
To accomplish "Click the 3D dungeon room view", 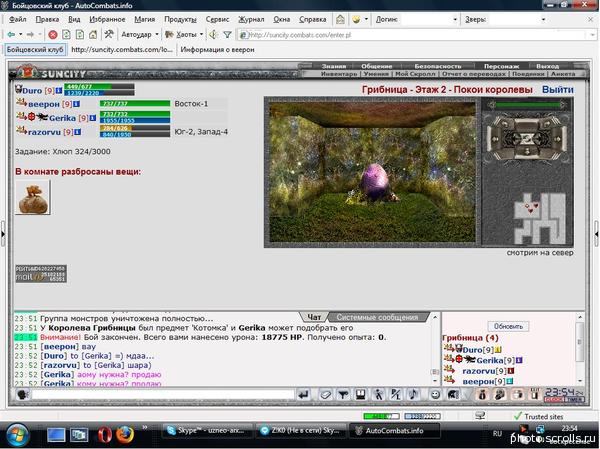I will click(x=372, y=172).
